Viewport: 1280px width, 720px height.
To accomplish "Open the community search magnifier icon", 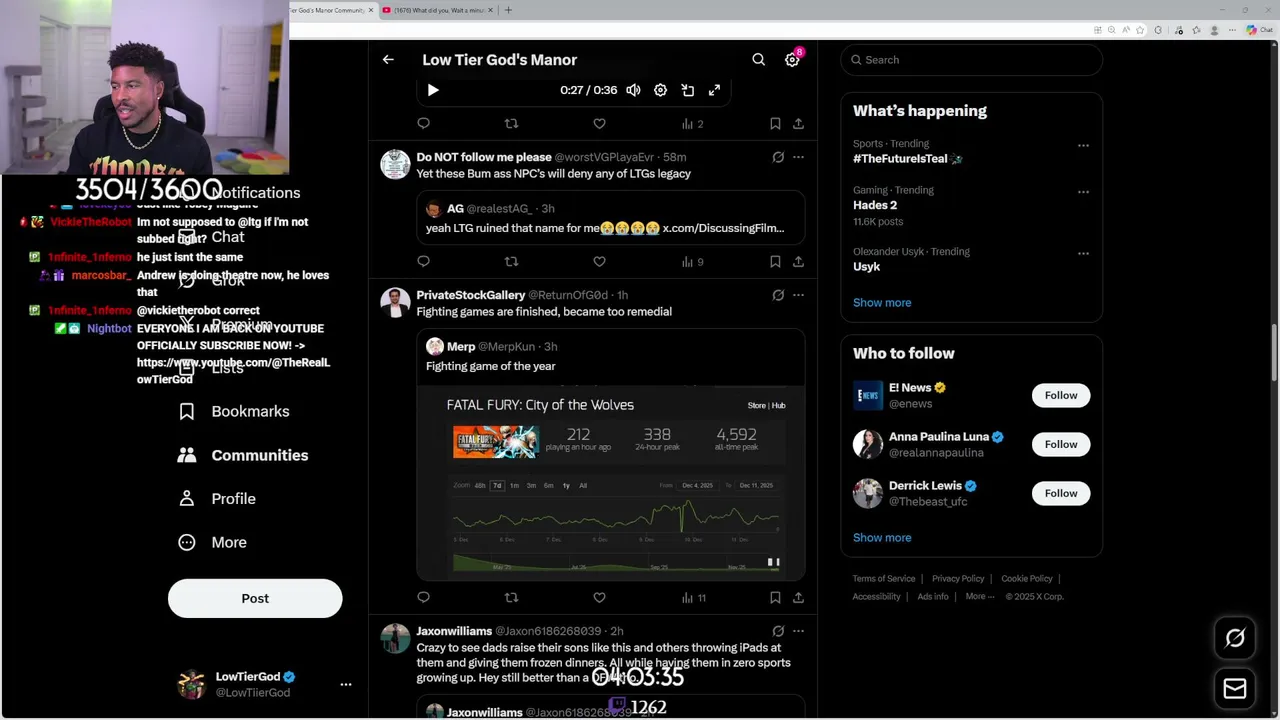I will (759, 60).
